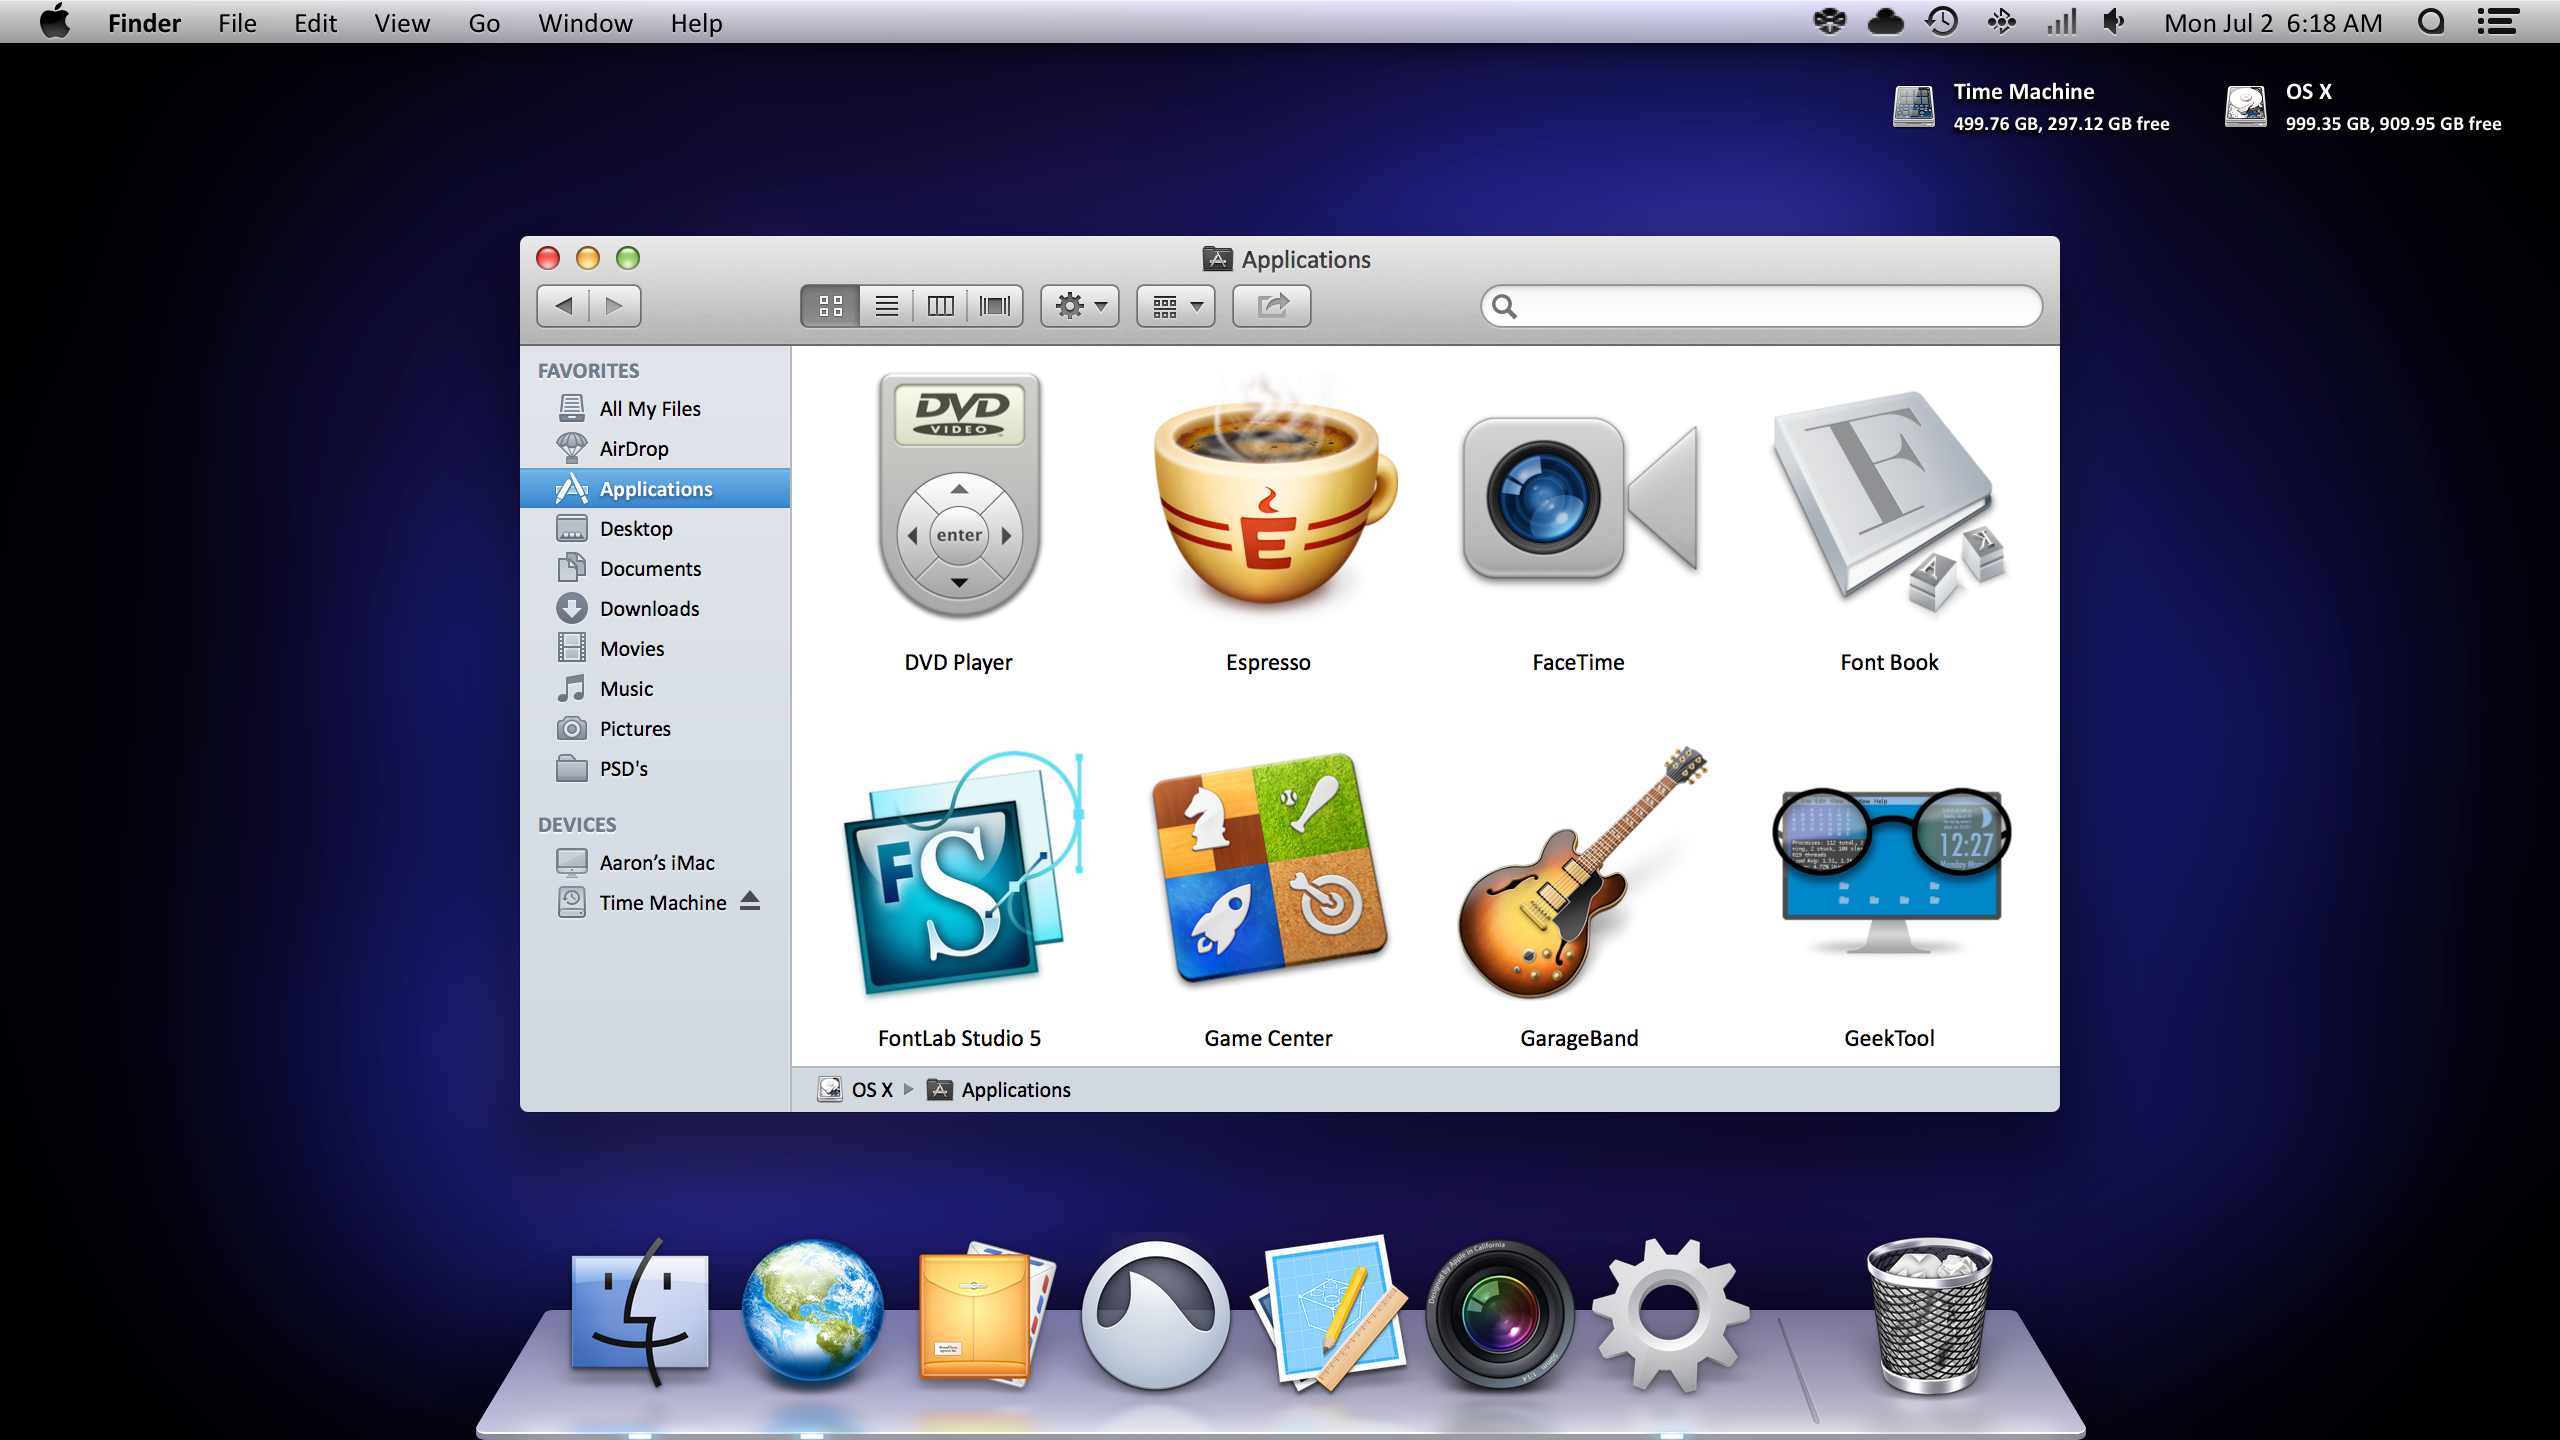Click signal bars icon in menu bar
2560x1440 pixels.
click(x=2061, y=22)
